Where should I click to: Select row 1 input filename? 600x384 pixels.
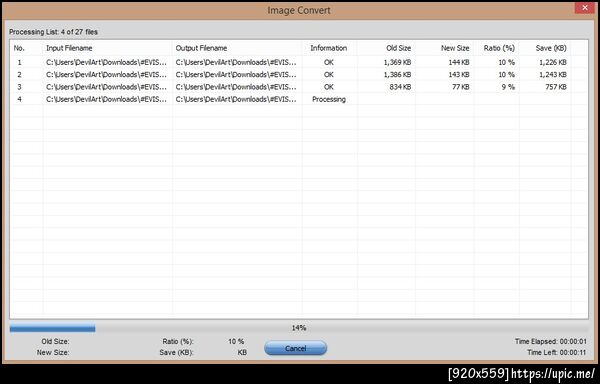(107, 62)
